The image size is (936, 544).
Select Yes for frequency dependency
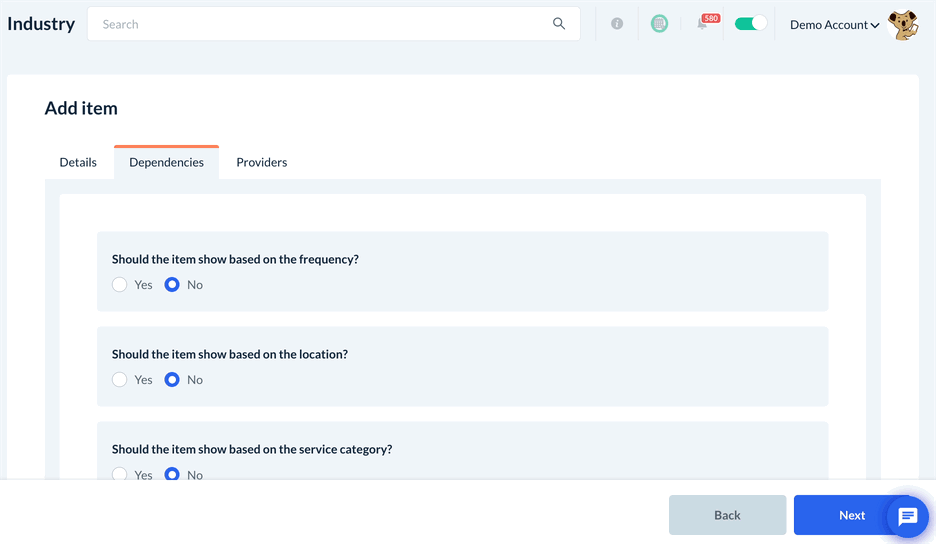pos(120,285)
